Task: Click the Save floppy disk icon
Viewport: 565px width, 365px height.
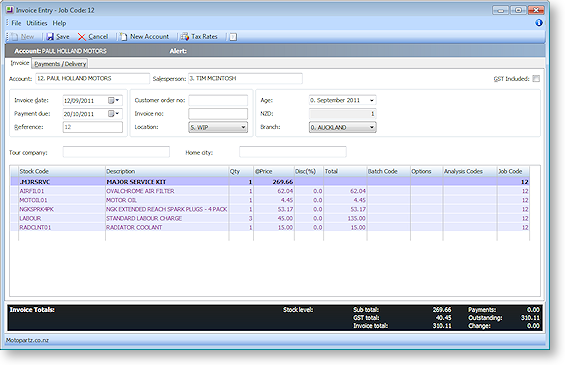Action: [50, 37]
